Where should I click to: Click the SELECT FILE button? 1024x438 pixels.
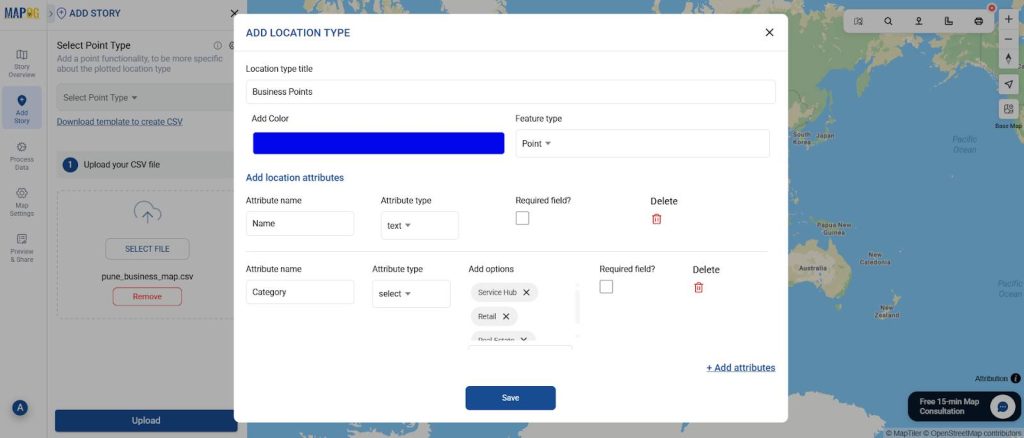[x=147, y=249]
